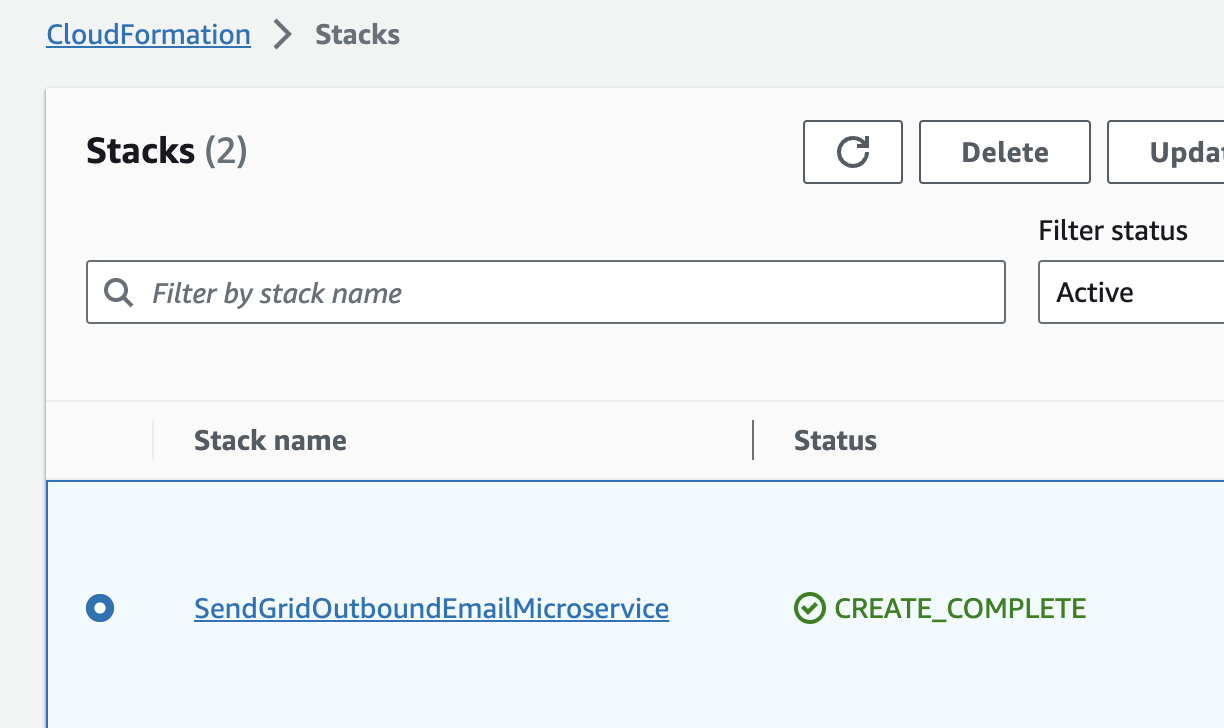The width and height of the screenshot is (1224, 728).
Task: Open the CloudFormation breadcrumb link
Action: coord(149,35)
